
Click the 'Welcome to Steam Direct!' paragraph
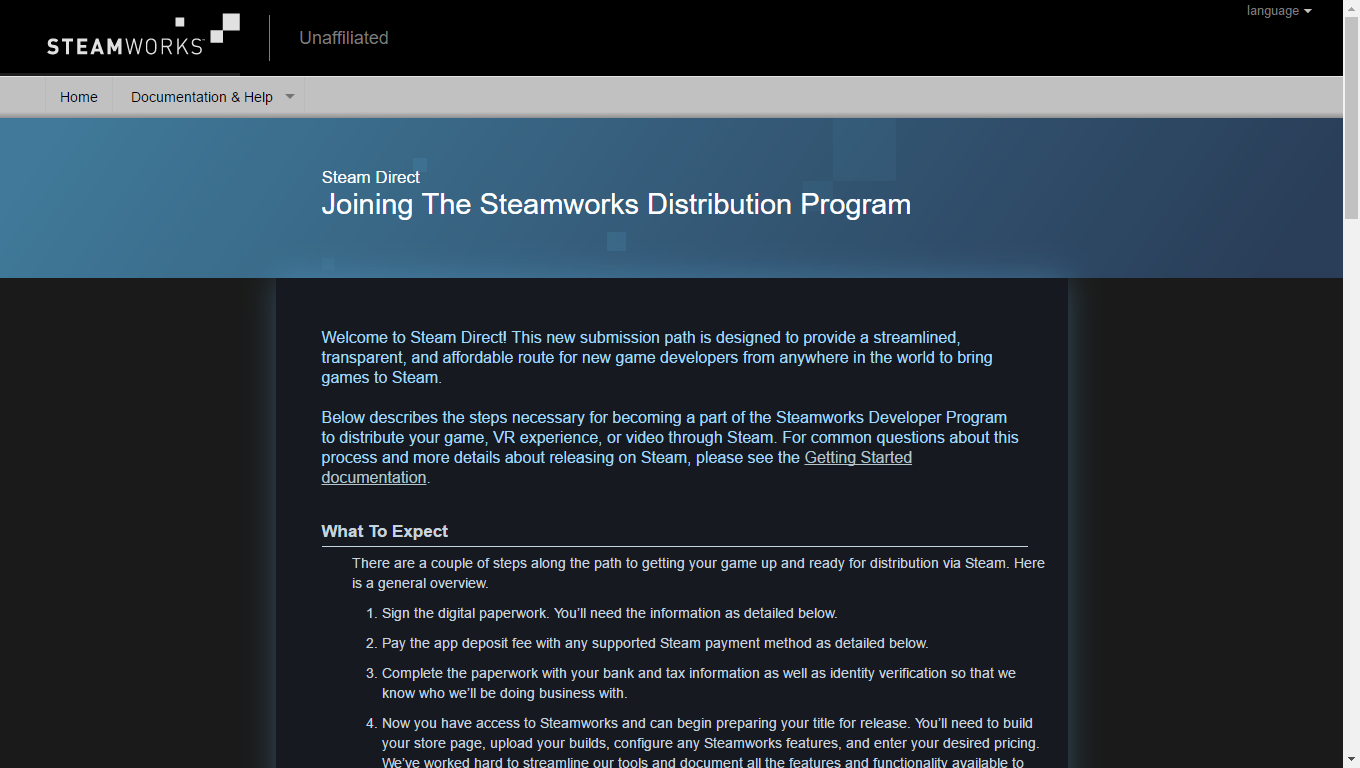click(657, 357)
